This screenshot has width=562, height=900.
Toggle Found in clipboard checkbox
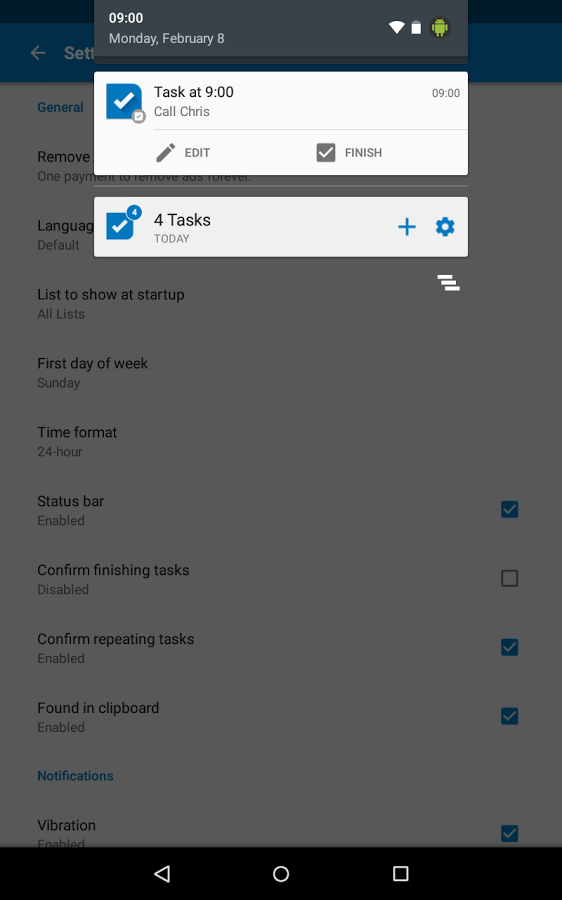[x=509, y=716]
